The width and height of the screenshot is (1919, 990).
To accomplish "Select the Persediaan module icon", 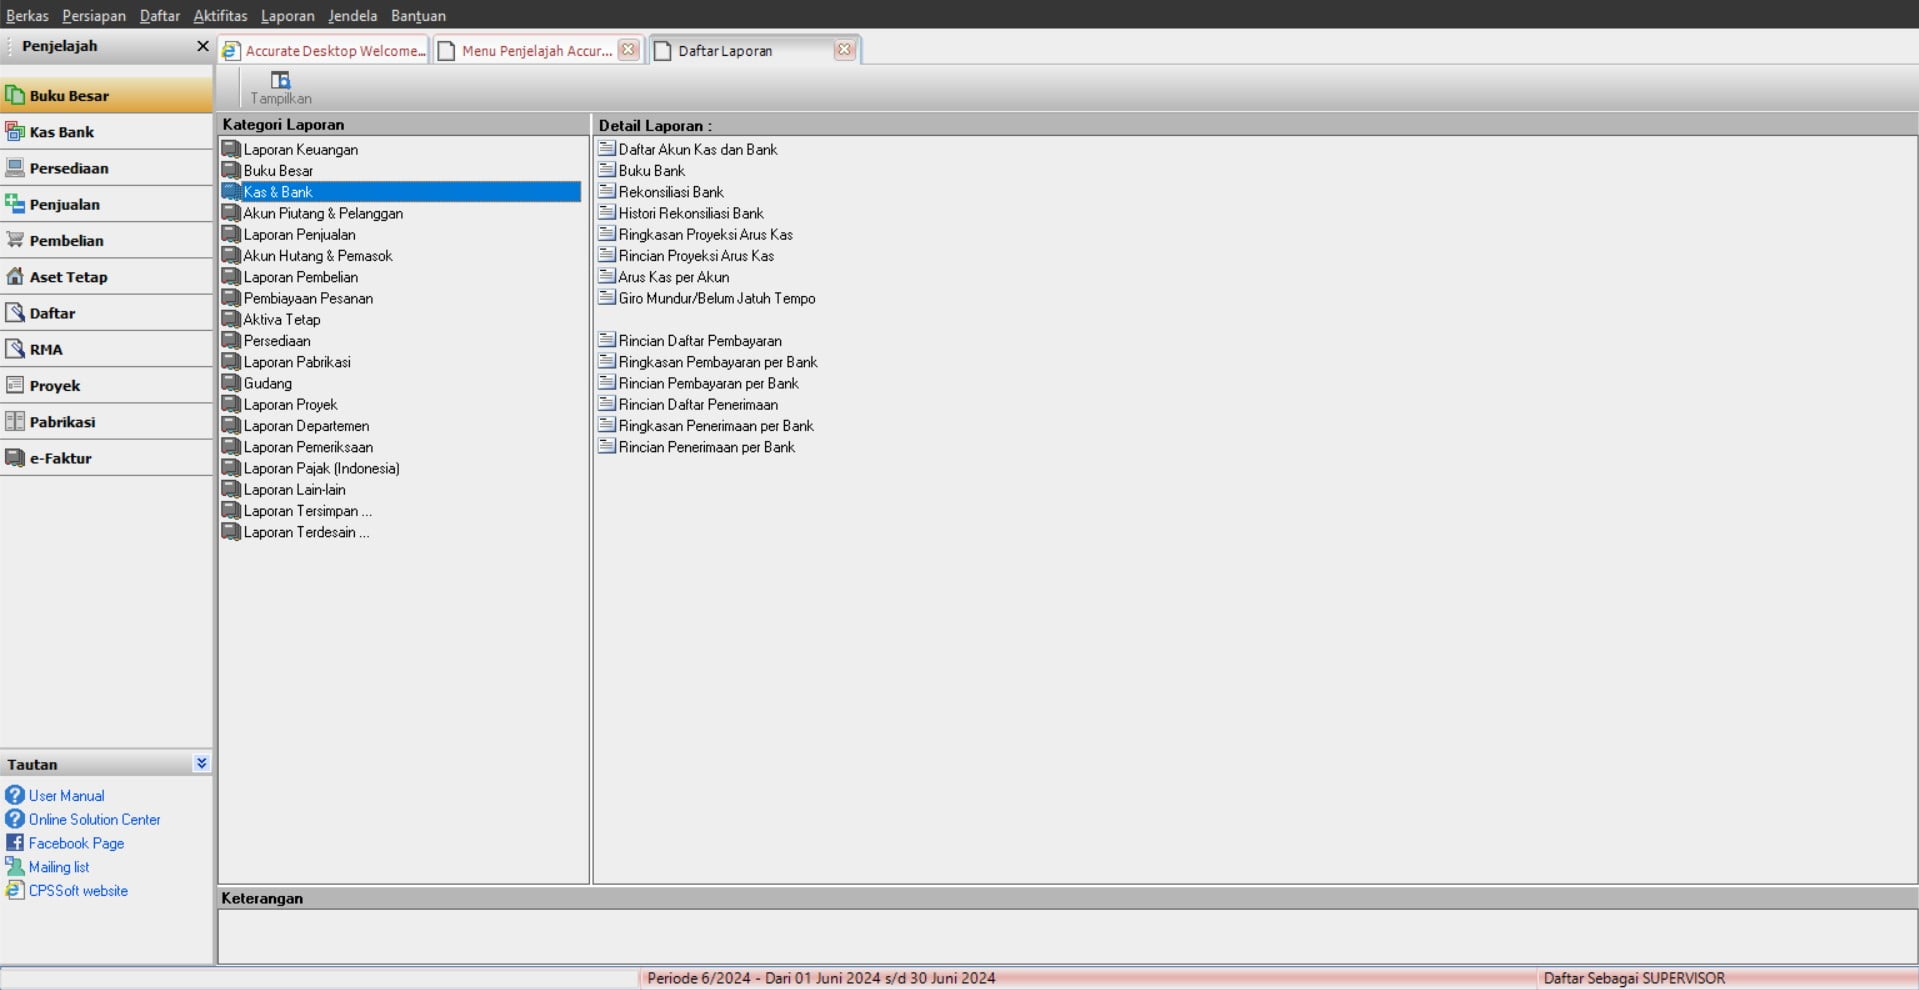I will (x=15, y=168).
